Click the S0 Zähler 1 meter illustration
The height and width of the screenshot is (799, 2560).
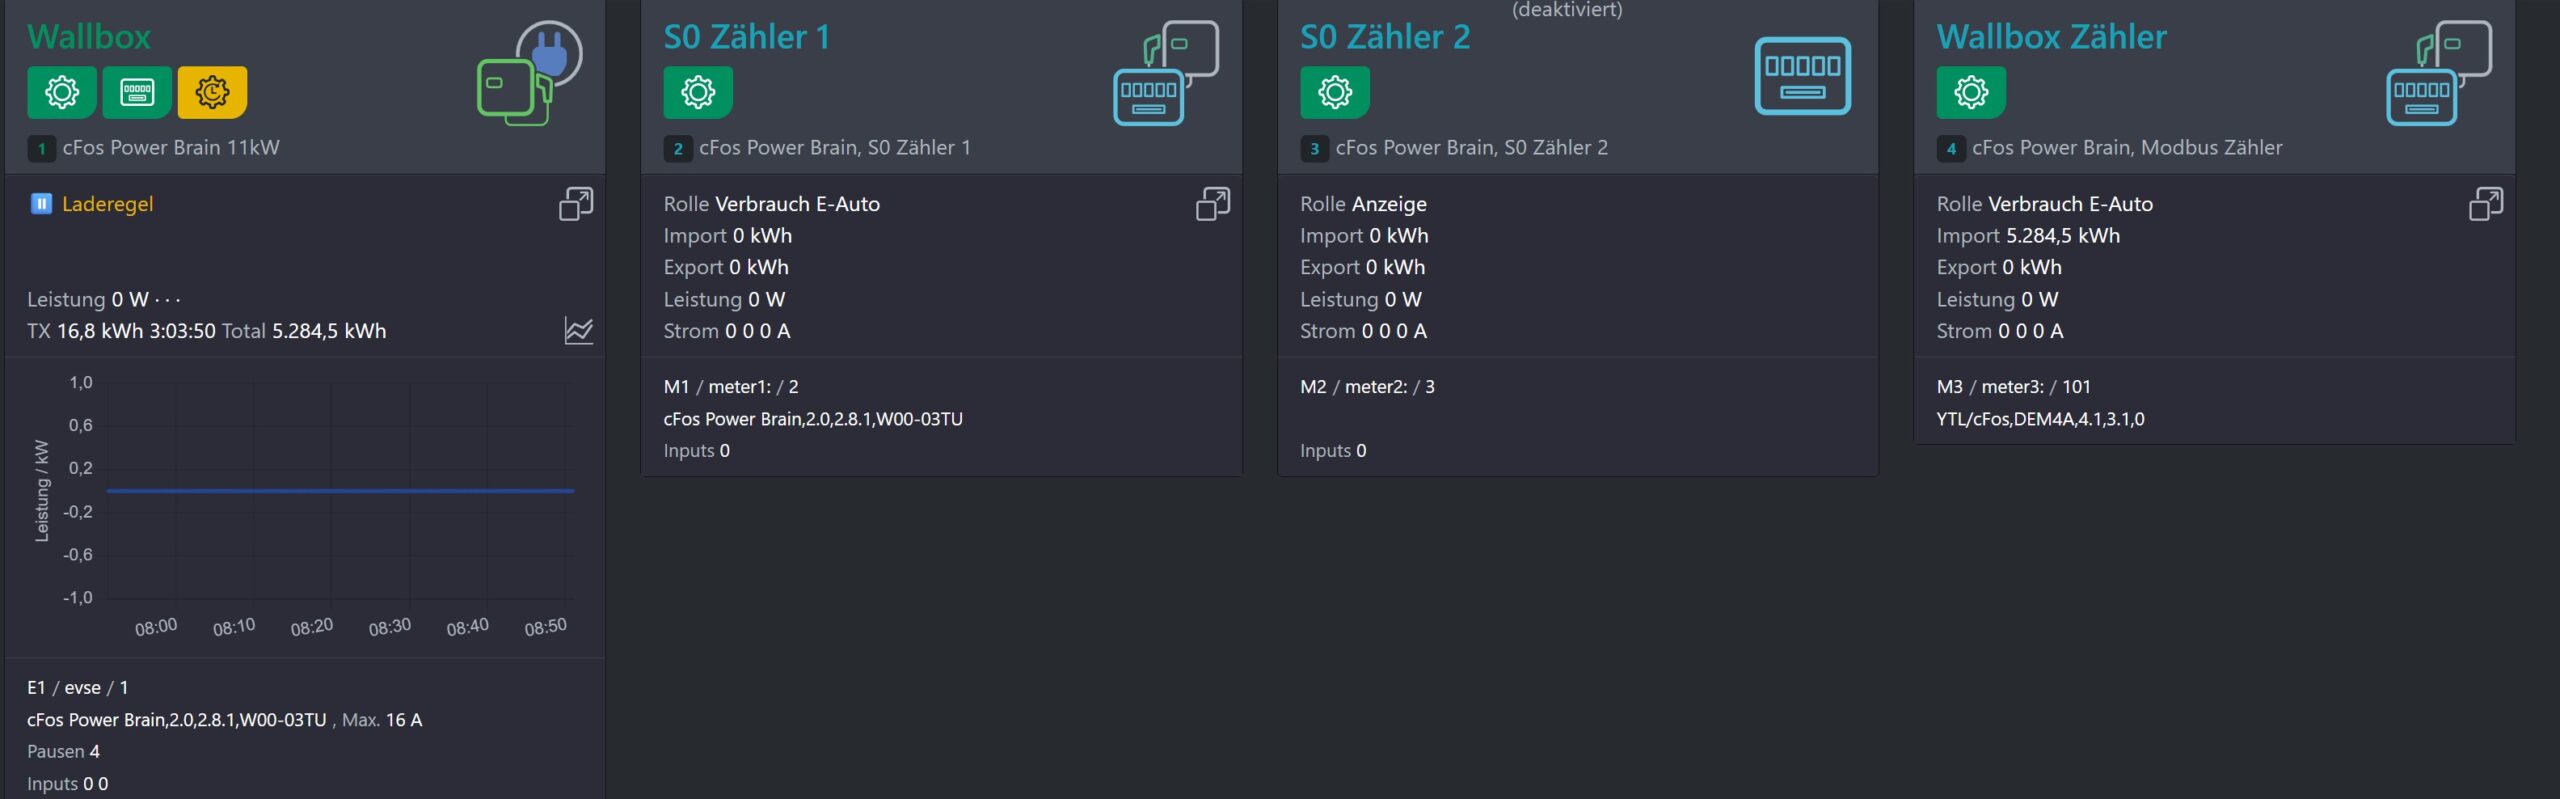(x=1165, y=74)
